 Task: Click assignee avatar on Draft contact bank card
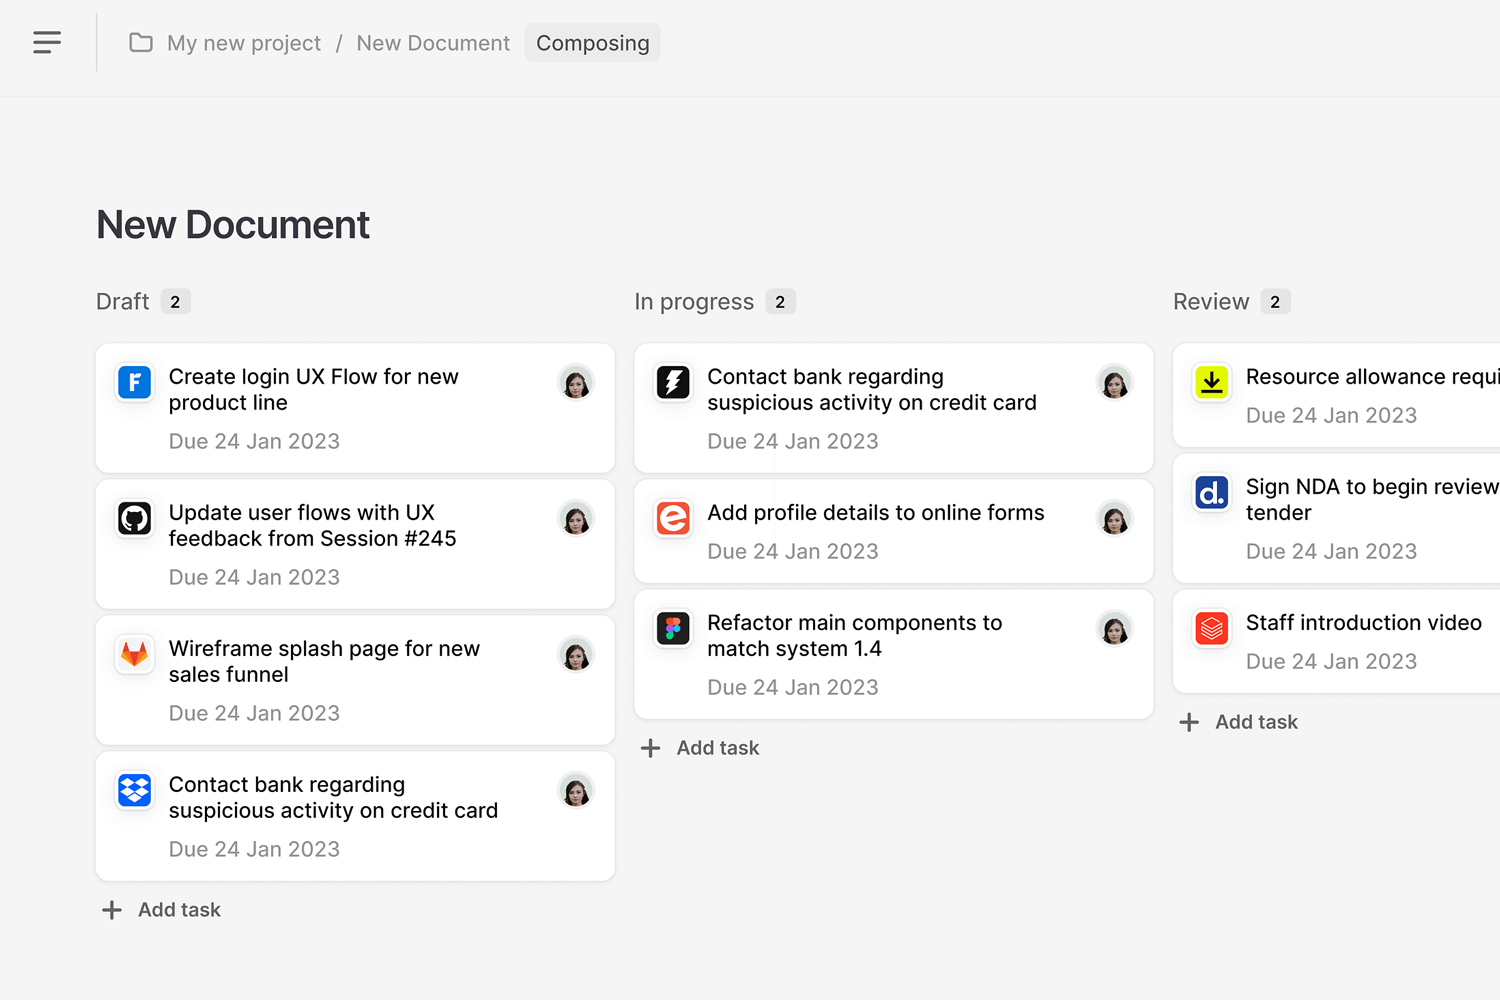tap(576, 790)
